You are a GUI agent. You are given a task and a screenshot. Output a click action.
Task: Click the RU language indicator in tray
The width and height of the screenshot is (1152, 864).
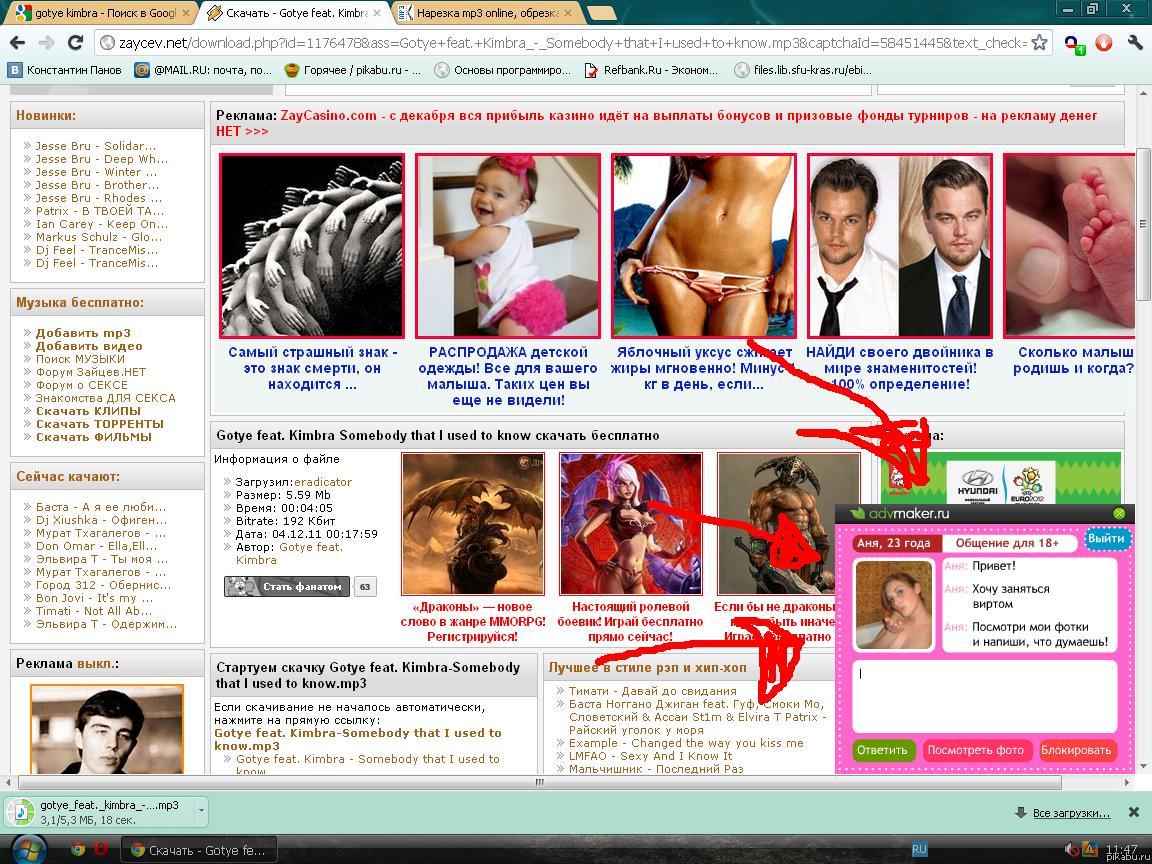click(919, 849)
